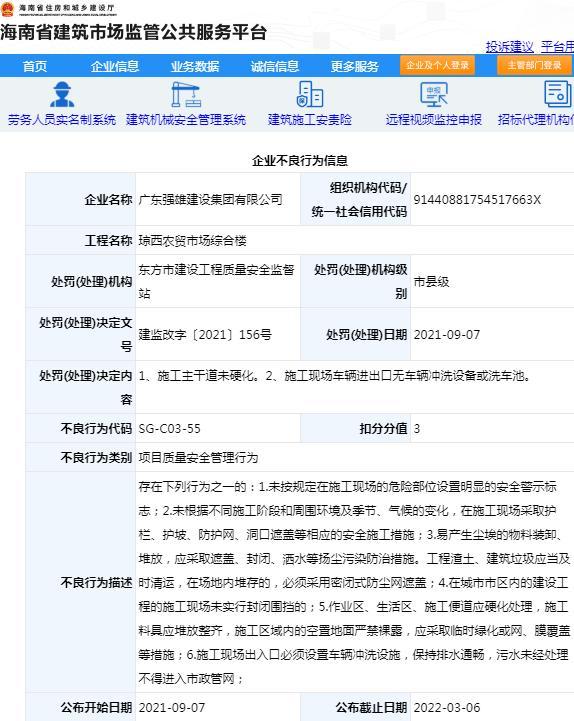Screen dimensions: 574x721
Task: Select the 市县级 level value
Action: pyautogui.click(x=431, y=281)
